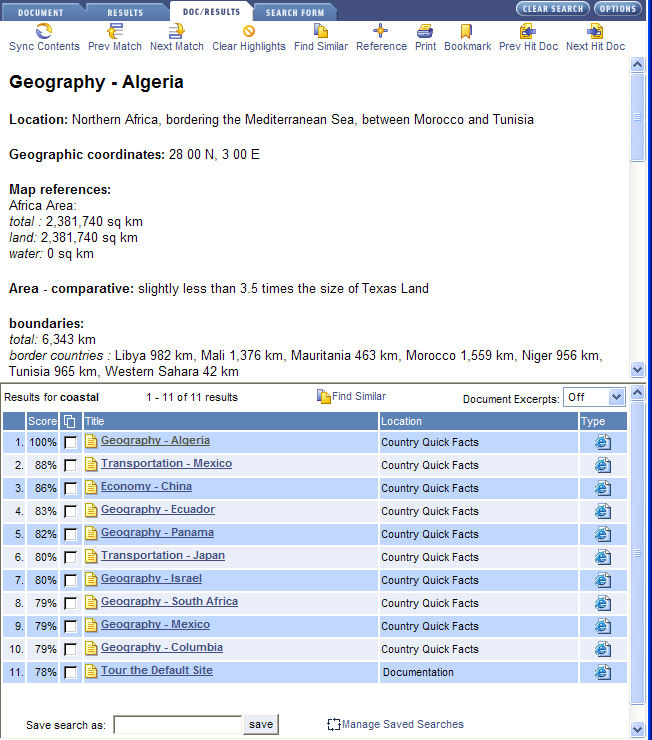Screen dimensions: 652x740
Task: Check the box for Geography - Algeria
Action: [70, 442]
